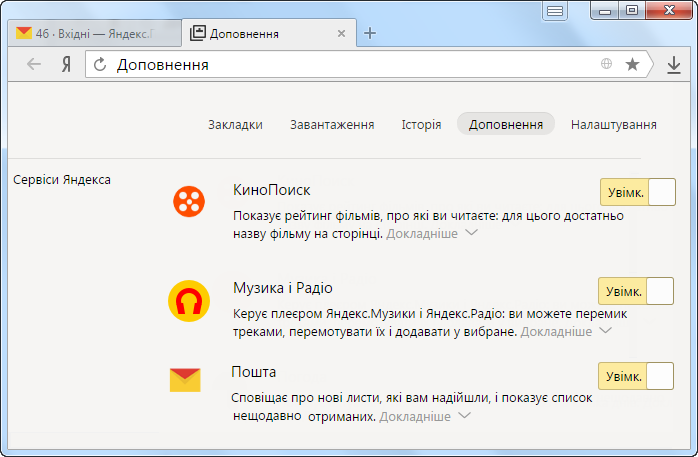Open the Налаштування section
The width and height of the screenshot is (698, 457).
click(614, 125)
